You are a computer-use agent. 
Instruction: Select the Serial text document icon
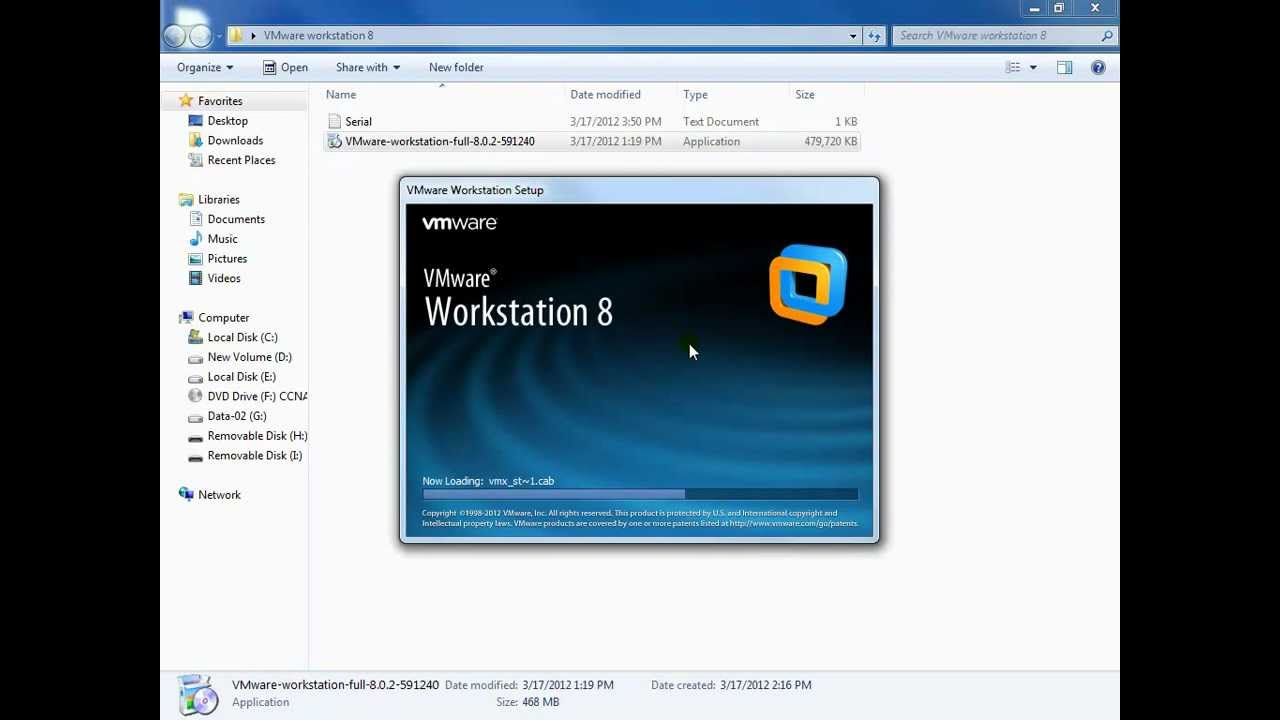pyautogui.click(x=334, y=121)
